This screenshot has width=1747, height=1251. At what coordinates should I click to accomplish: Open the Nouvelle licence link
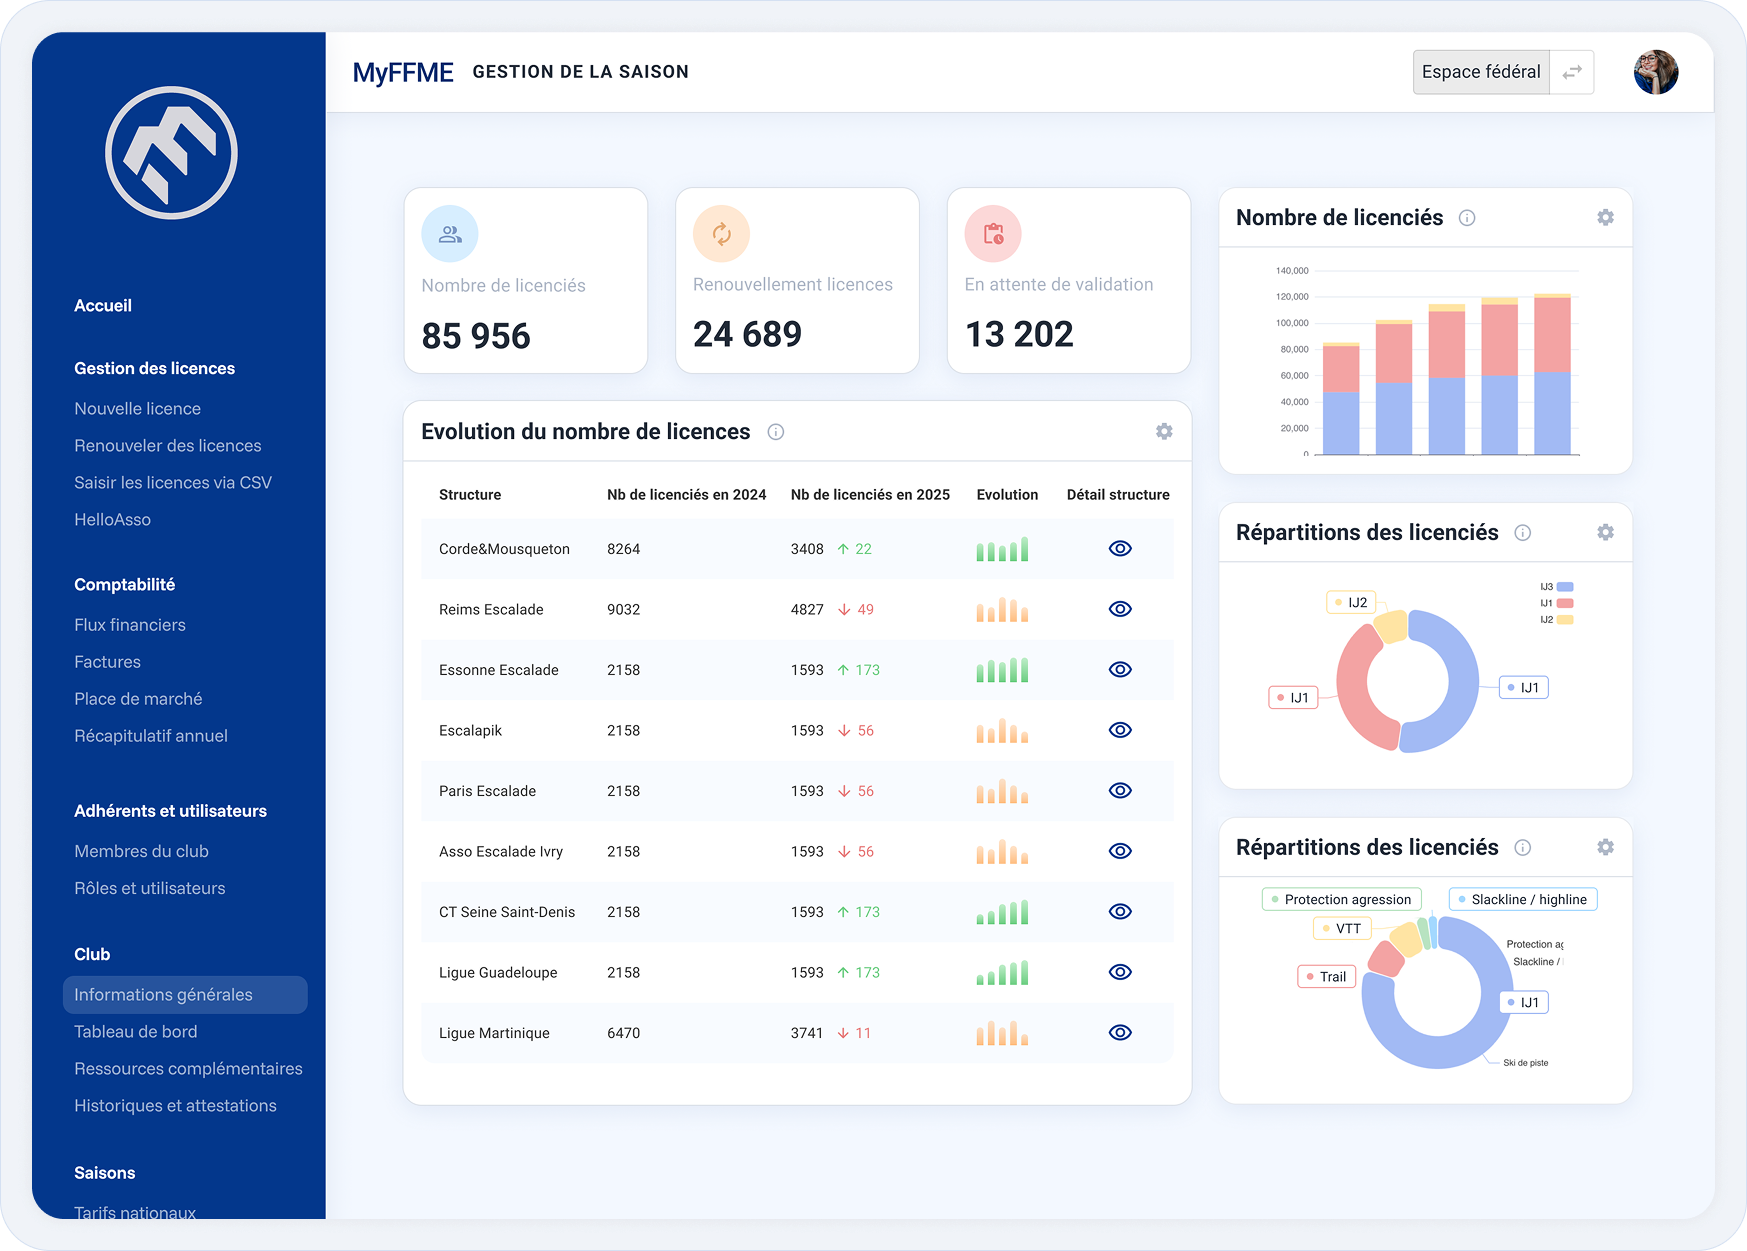pos(138,409)
